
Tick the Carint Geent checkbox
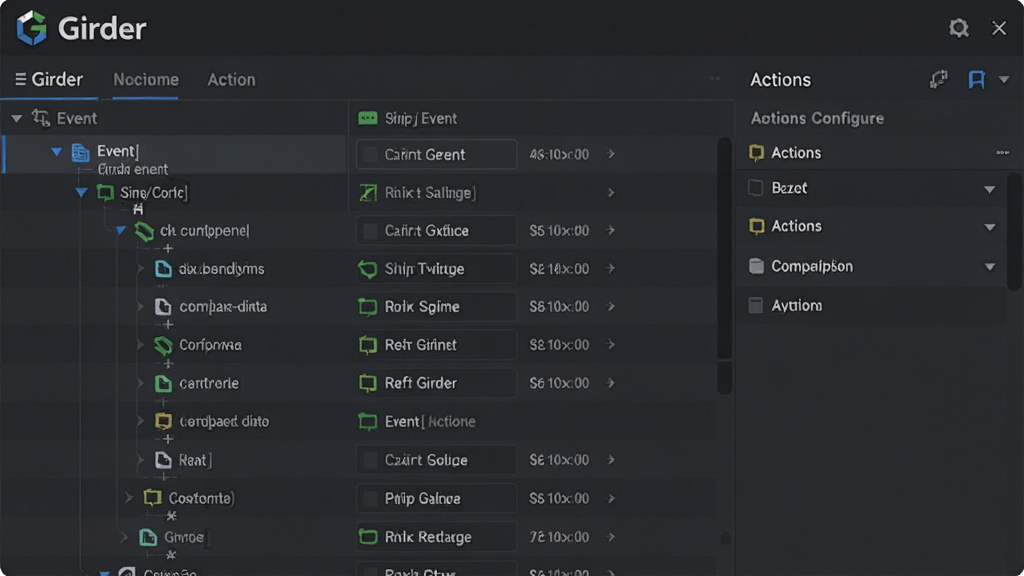click(370, 155)
